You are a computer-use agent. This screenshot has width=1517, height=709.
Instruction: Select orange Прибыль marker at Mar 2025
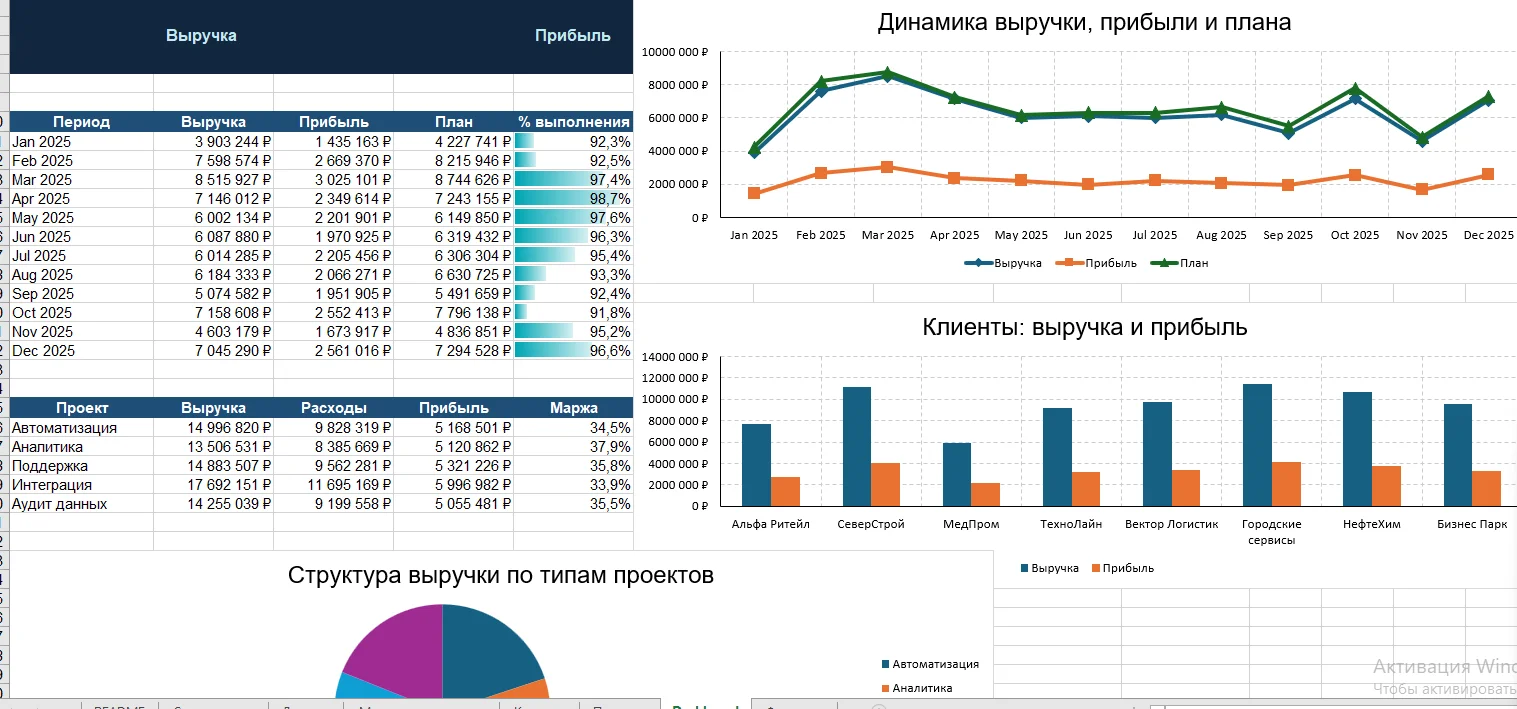[887, 167]
